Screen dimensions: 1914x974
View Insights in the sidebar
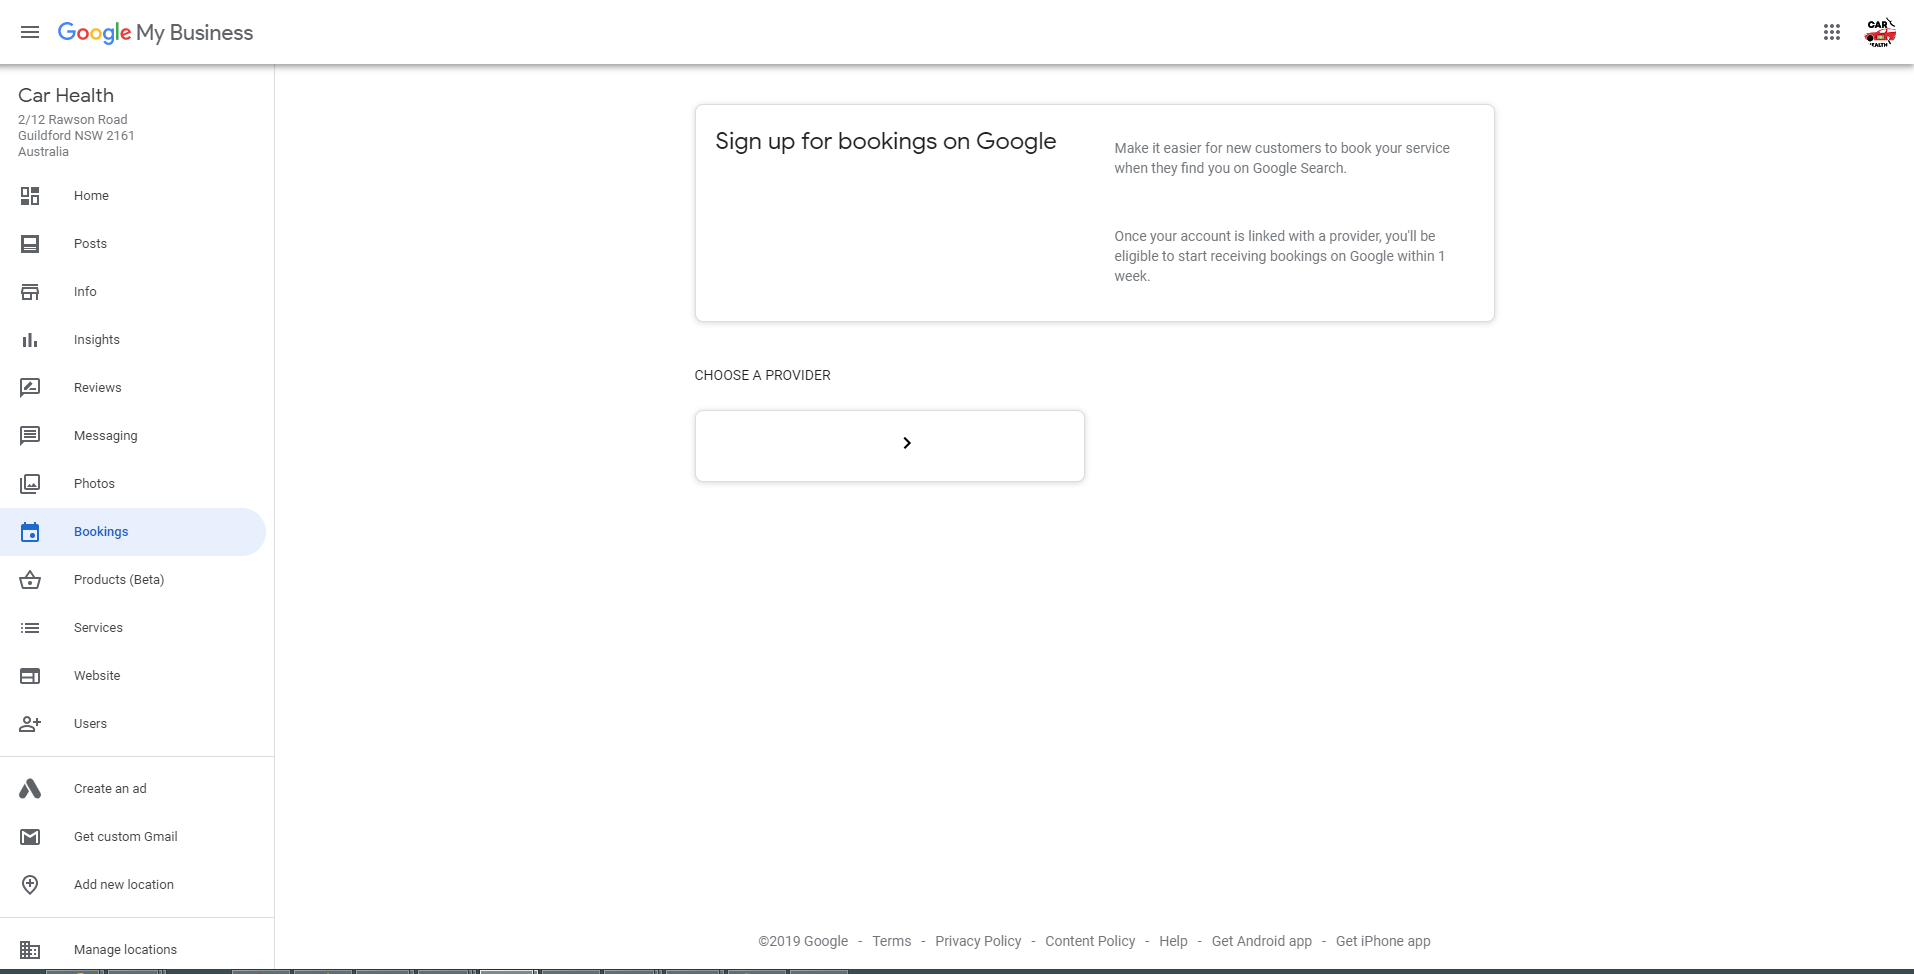click(133, 340)
